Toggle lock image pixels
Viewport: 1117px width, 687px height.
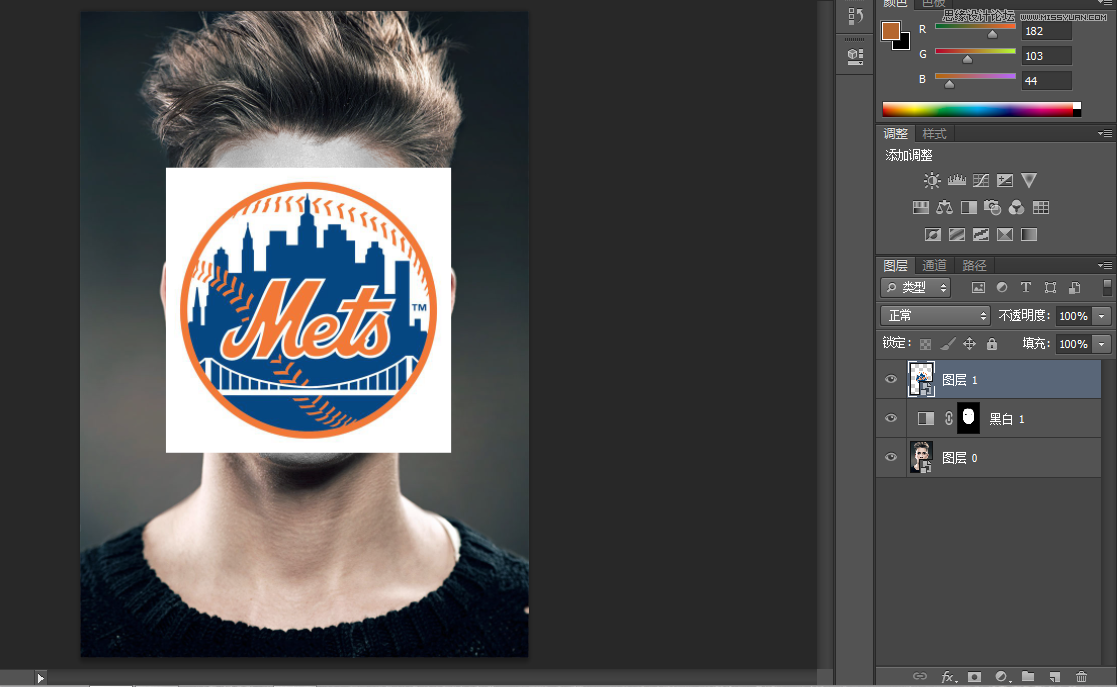[947, 344]
